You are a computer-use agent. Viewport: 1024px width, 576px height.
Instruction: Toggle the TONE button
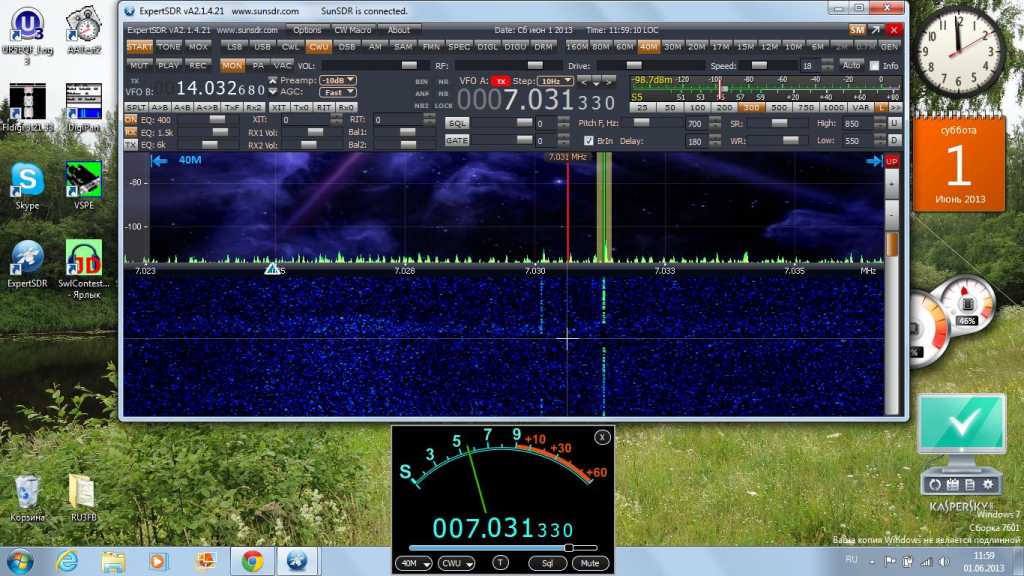pos(168,47)
